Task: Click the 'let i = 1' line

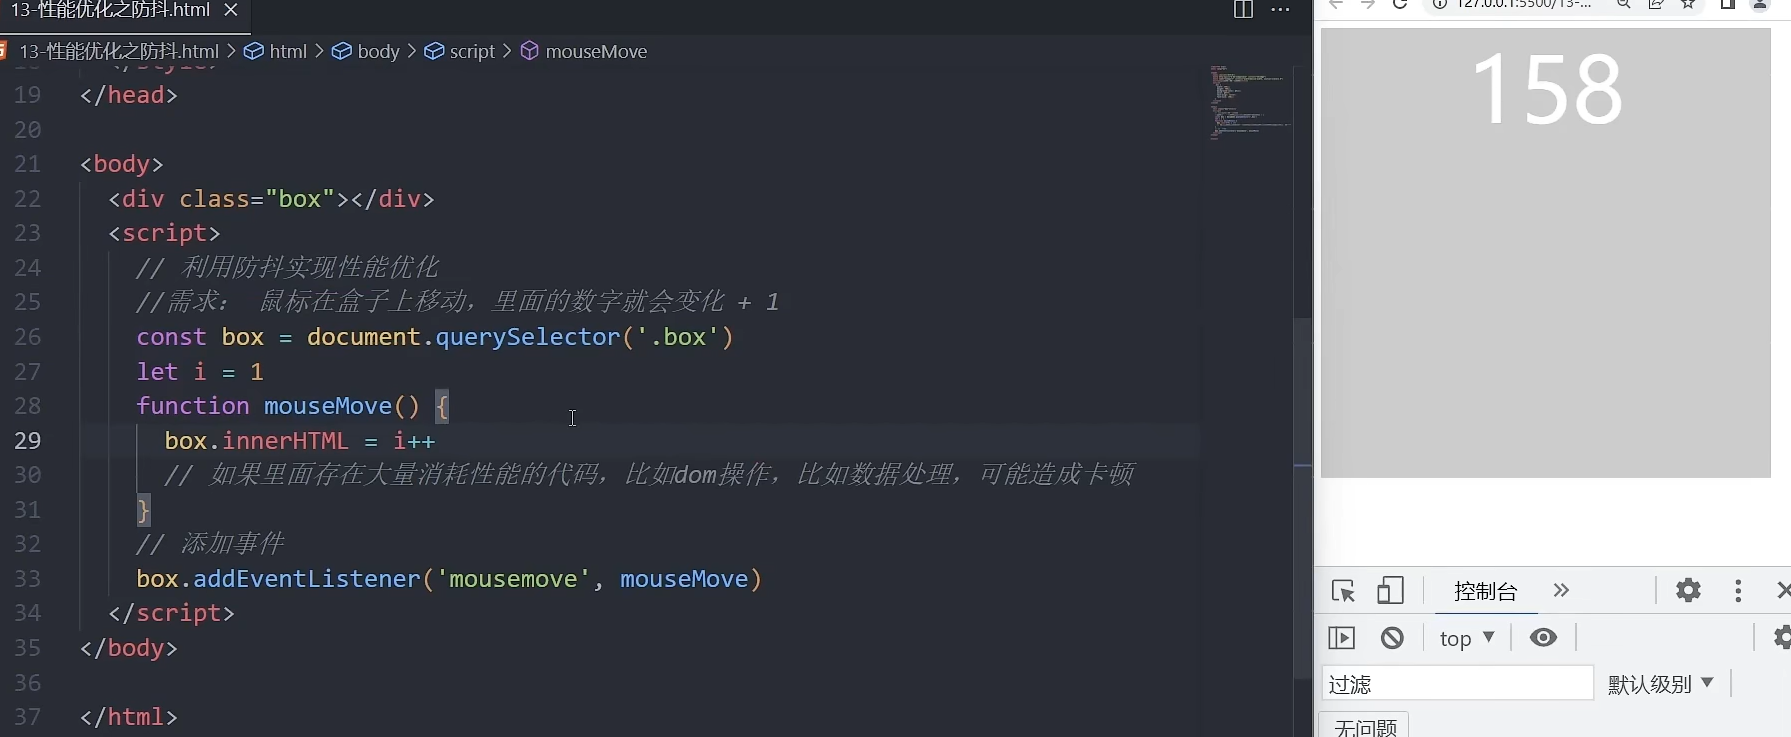Action: pyautogui.click(x=200, y=372)
